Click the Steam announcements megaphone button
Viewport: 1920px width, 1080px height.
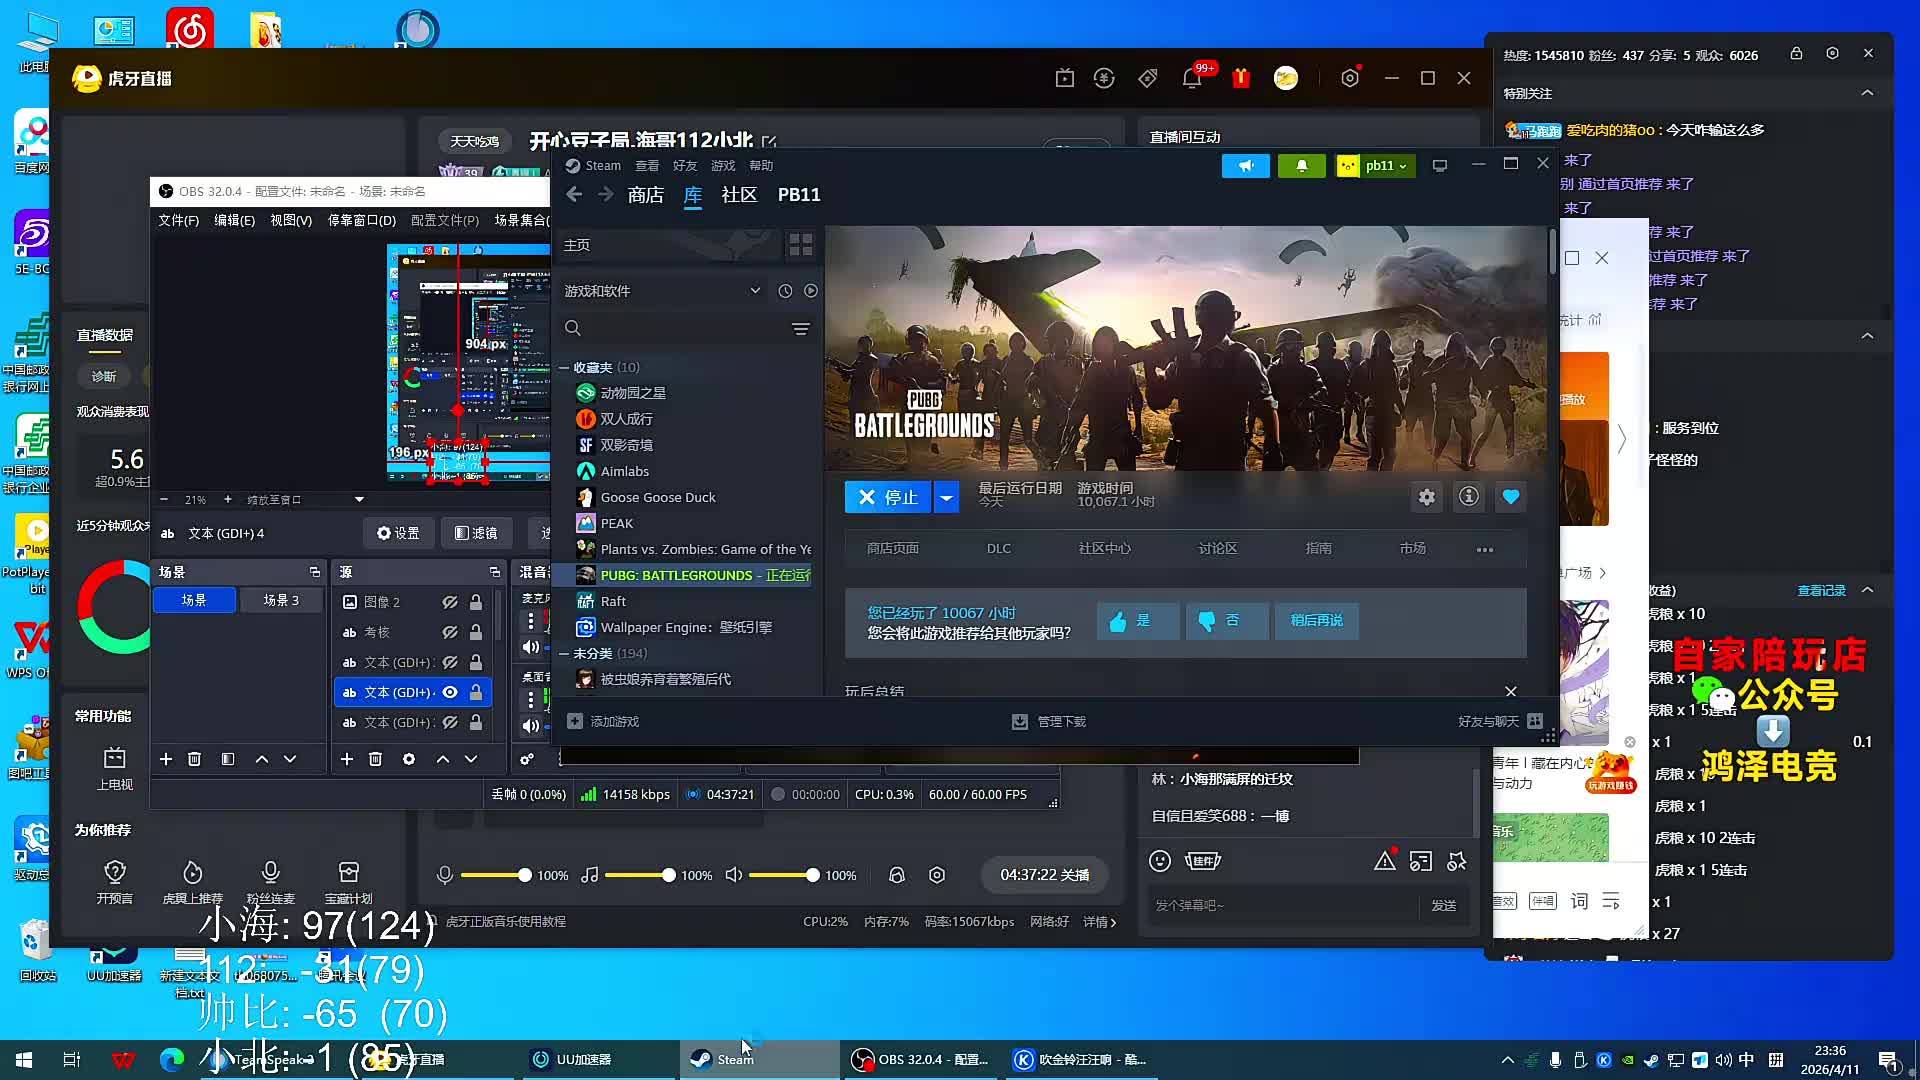[x=1245, y=166]
